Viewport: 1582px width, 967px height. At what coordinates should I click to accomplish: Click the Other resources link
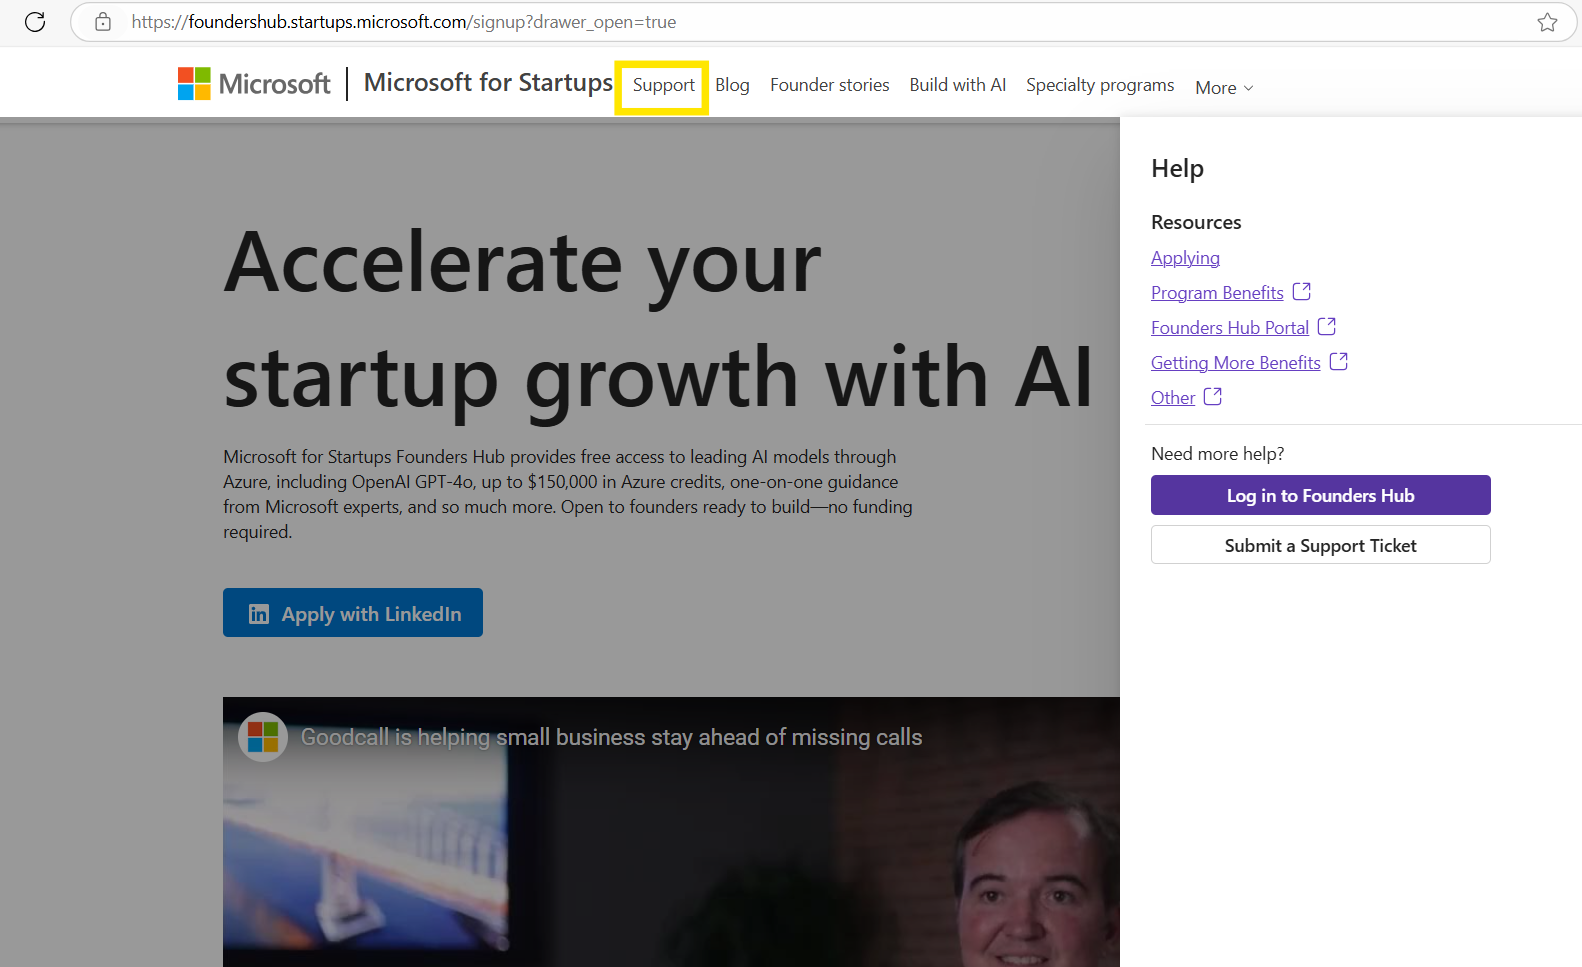pyautogui.click(x=1173, y=398)
